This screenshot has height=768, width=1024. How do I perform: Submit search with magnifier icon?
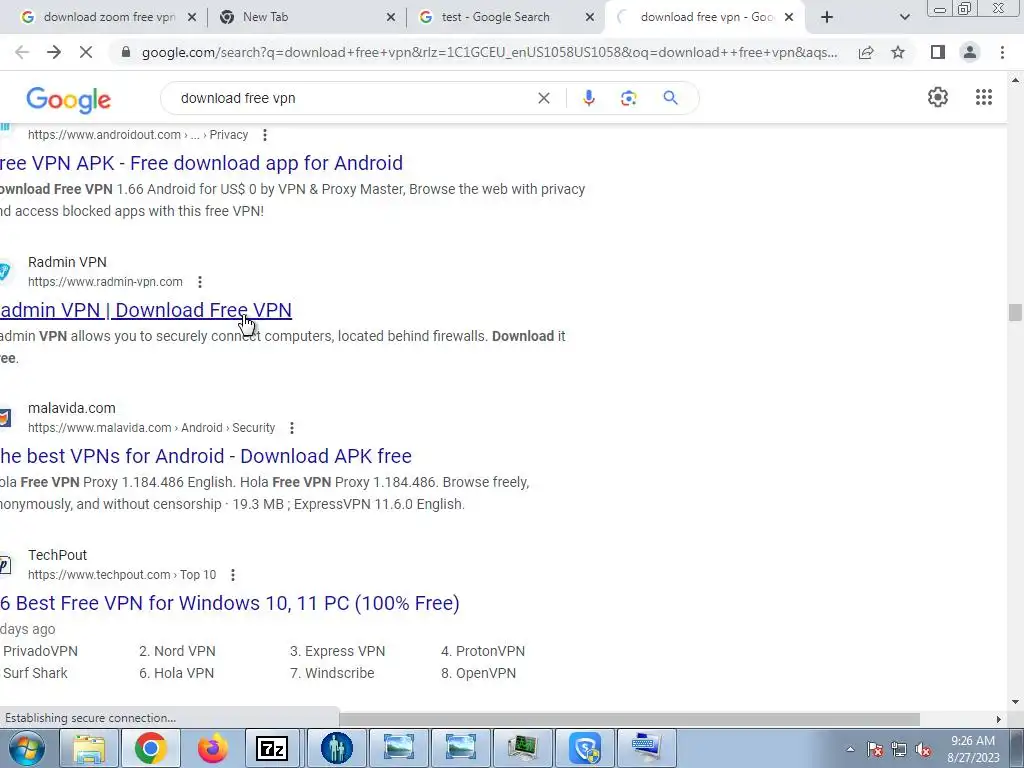(x=670, y=98)
